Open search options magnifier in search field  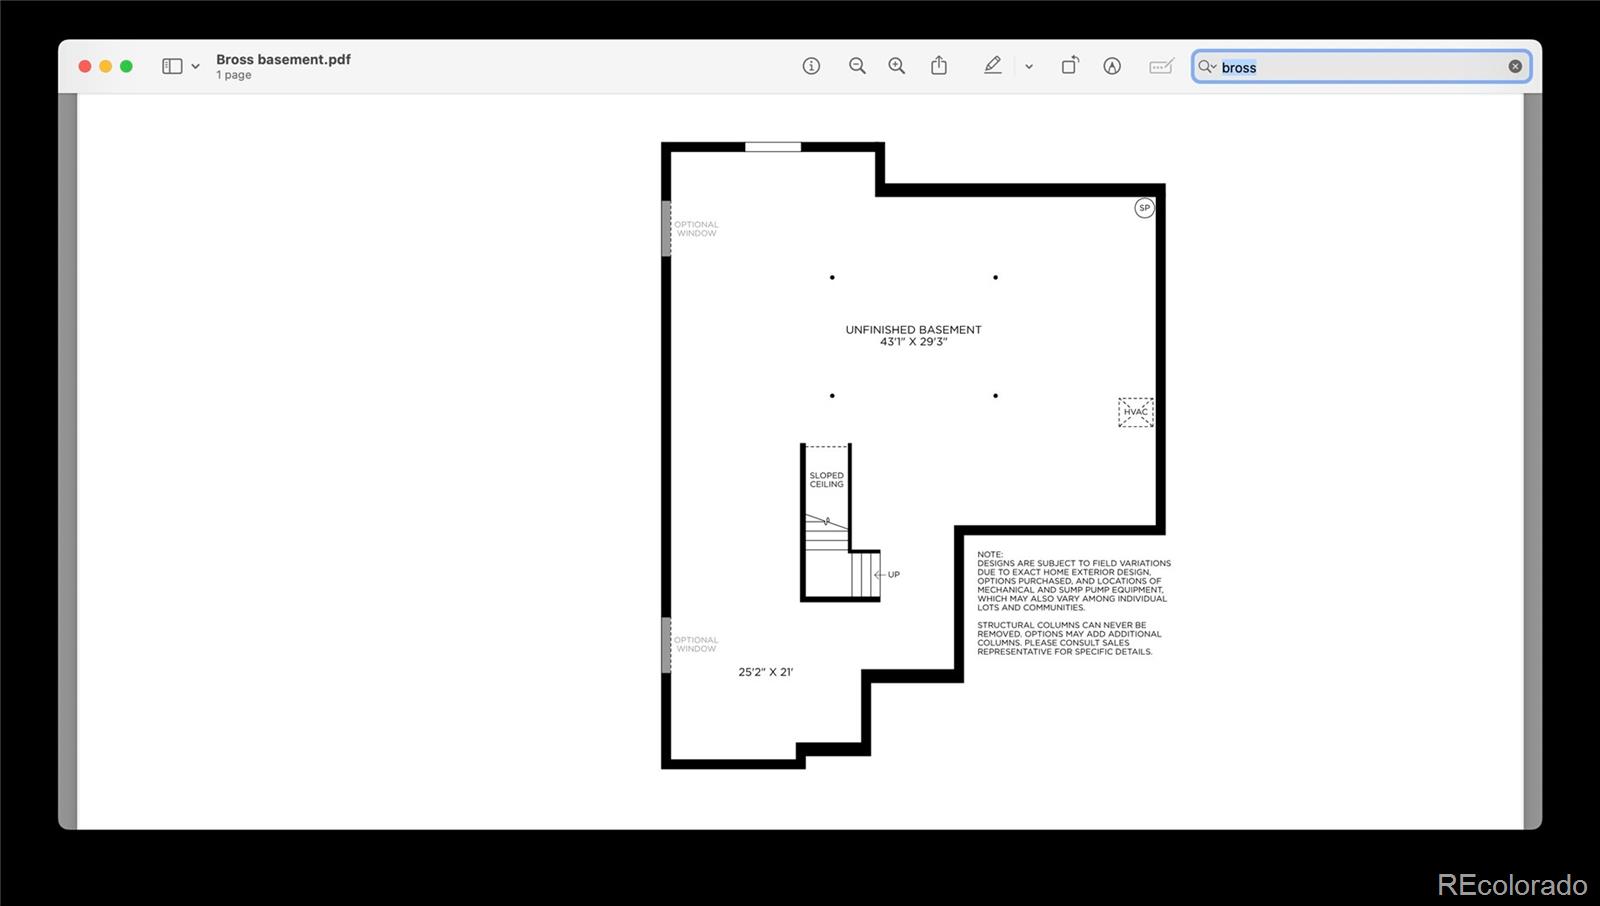tap(1207, 67)
